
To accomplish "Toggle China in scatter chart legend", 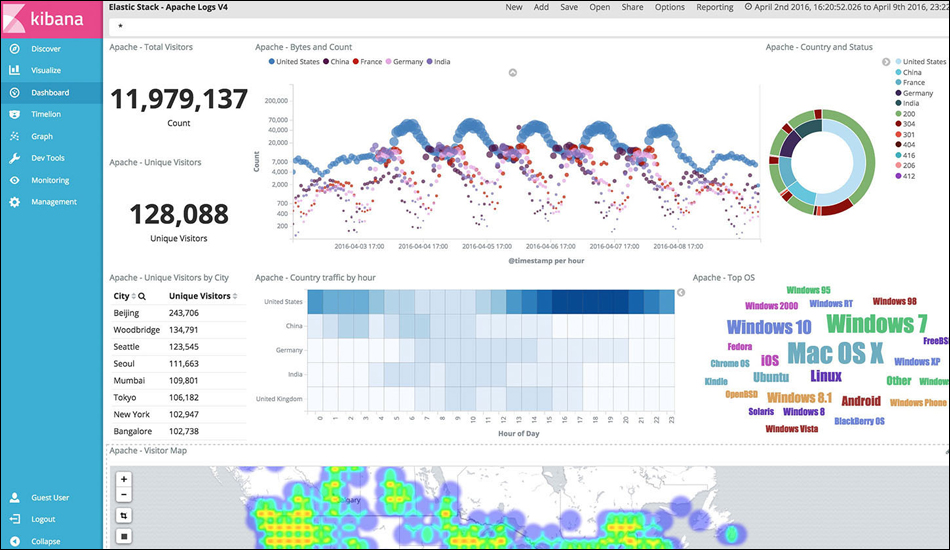I will 336,62.
